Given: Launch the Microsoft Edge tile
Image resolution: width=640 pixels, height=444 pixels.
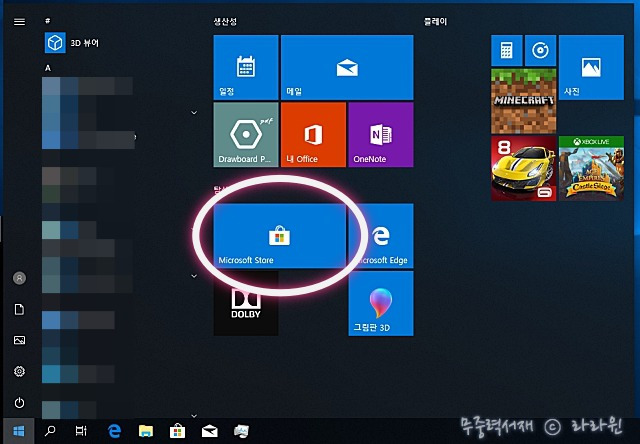Looking at the screenshot, I should tap(381, 236).
